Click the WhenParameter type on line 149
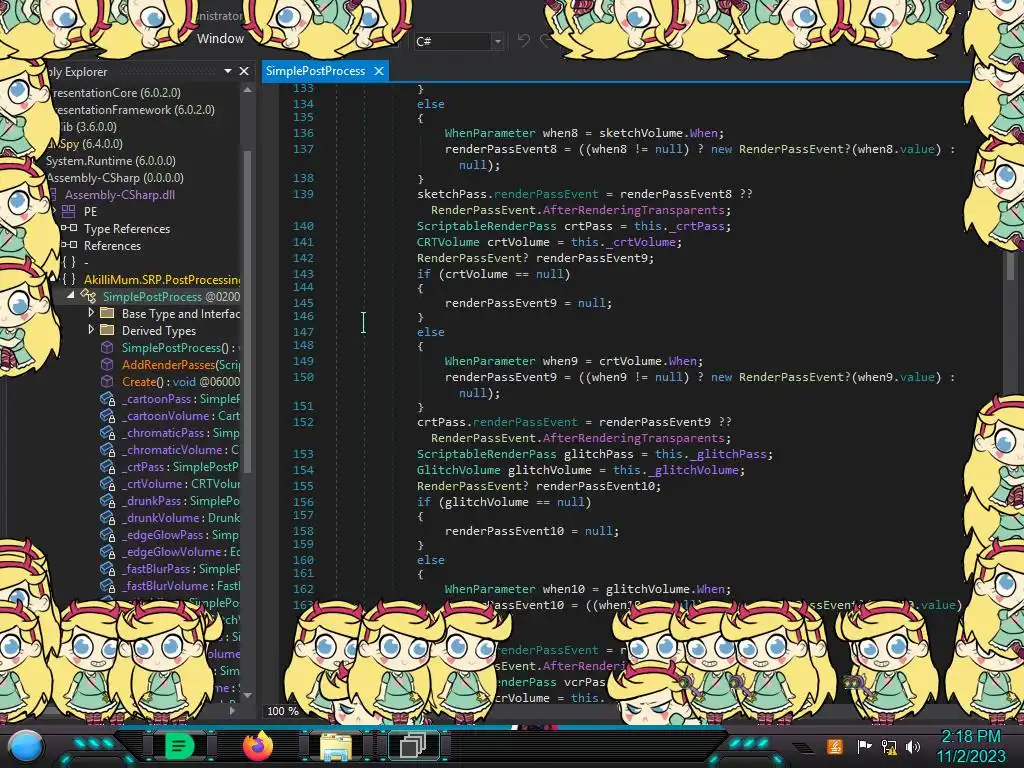Viewport: 1024px width, 768px height. click(x=490, y=361)
